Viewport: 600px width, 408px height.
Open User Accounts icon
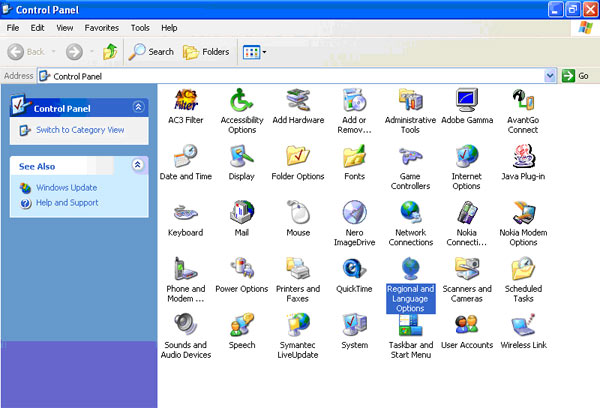467,325
